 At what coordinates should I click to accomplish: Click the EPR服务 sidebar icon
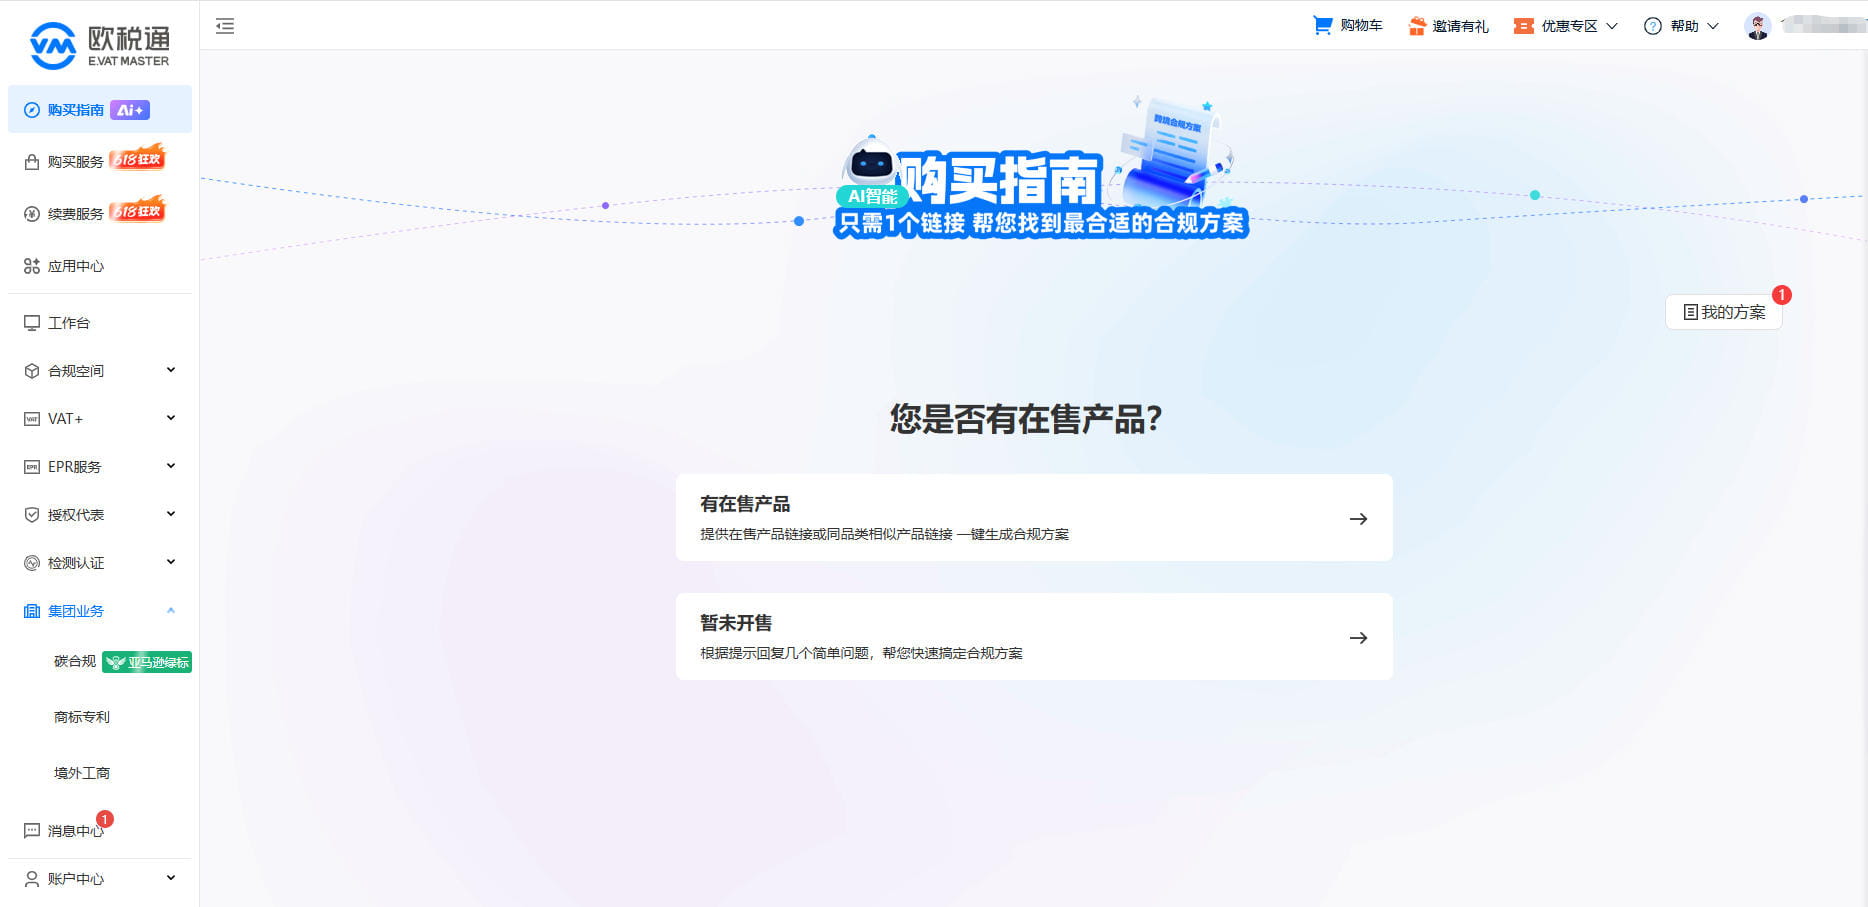click(x=32, y=467)
